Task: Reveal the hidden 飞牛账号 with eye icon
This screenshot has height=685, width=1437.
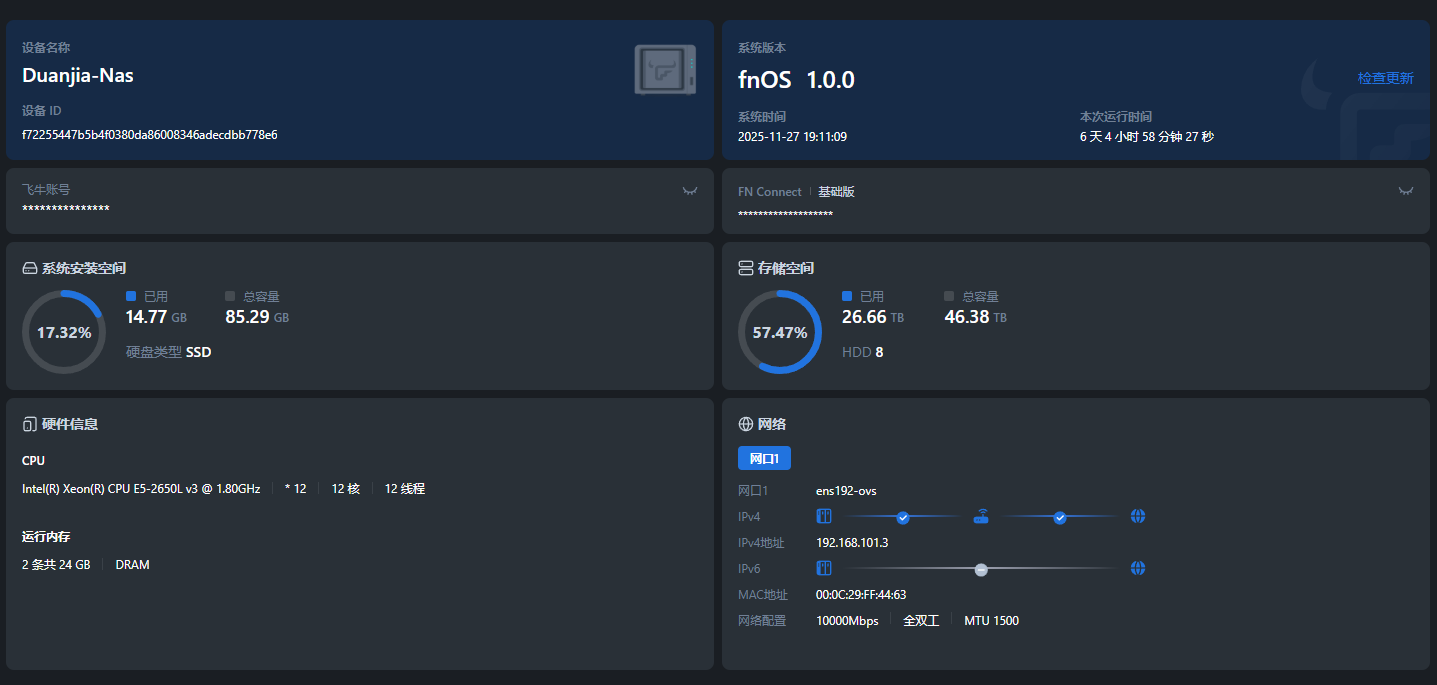Action: pyautogui.click(x=690, y=191)
